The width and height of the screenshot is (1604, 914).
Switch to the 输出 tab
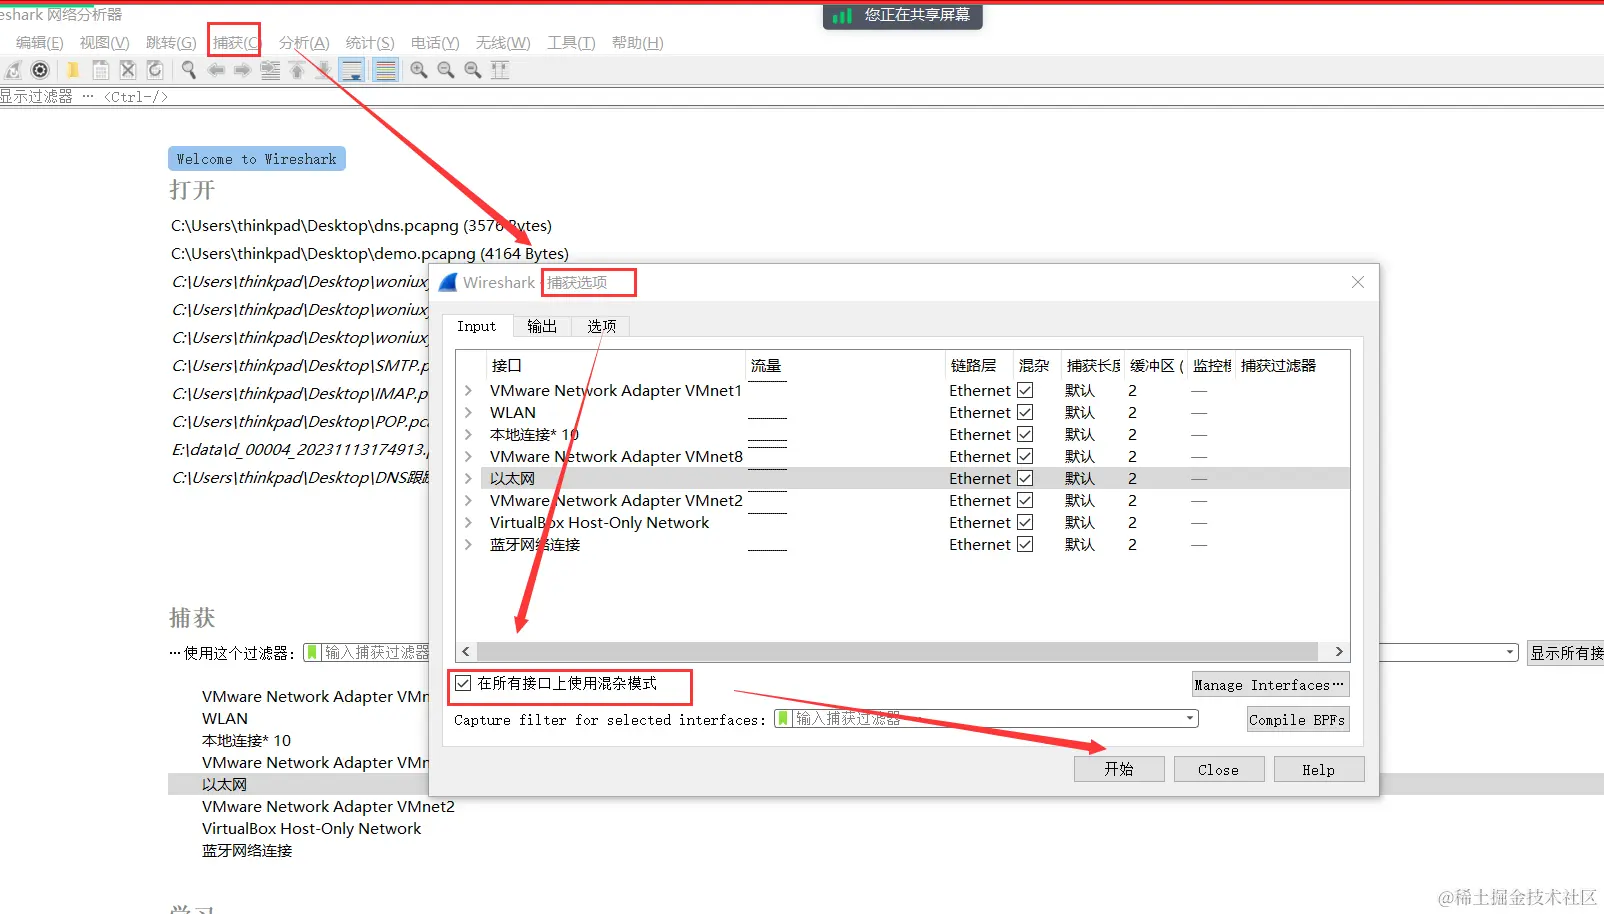click(x=542, y=326)
